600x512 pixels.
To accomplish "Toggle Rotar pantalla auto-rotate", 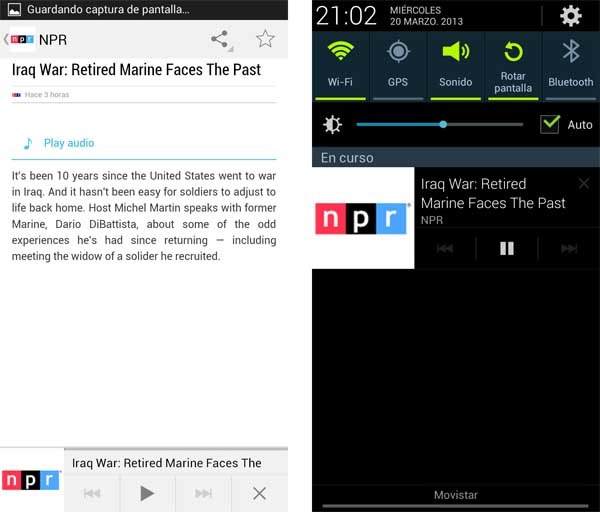I will (x=513, y=65).
